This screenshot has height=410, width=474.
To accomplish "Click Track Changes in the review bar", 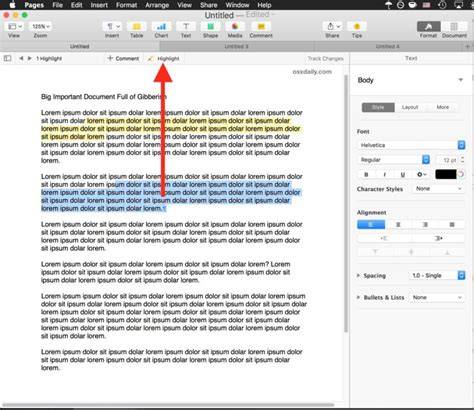I will (325, 58).
